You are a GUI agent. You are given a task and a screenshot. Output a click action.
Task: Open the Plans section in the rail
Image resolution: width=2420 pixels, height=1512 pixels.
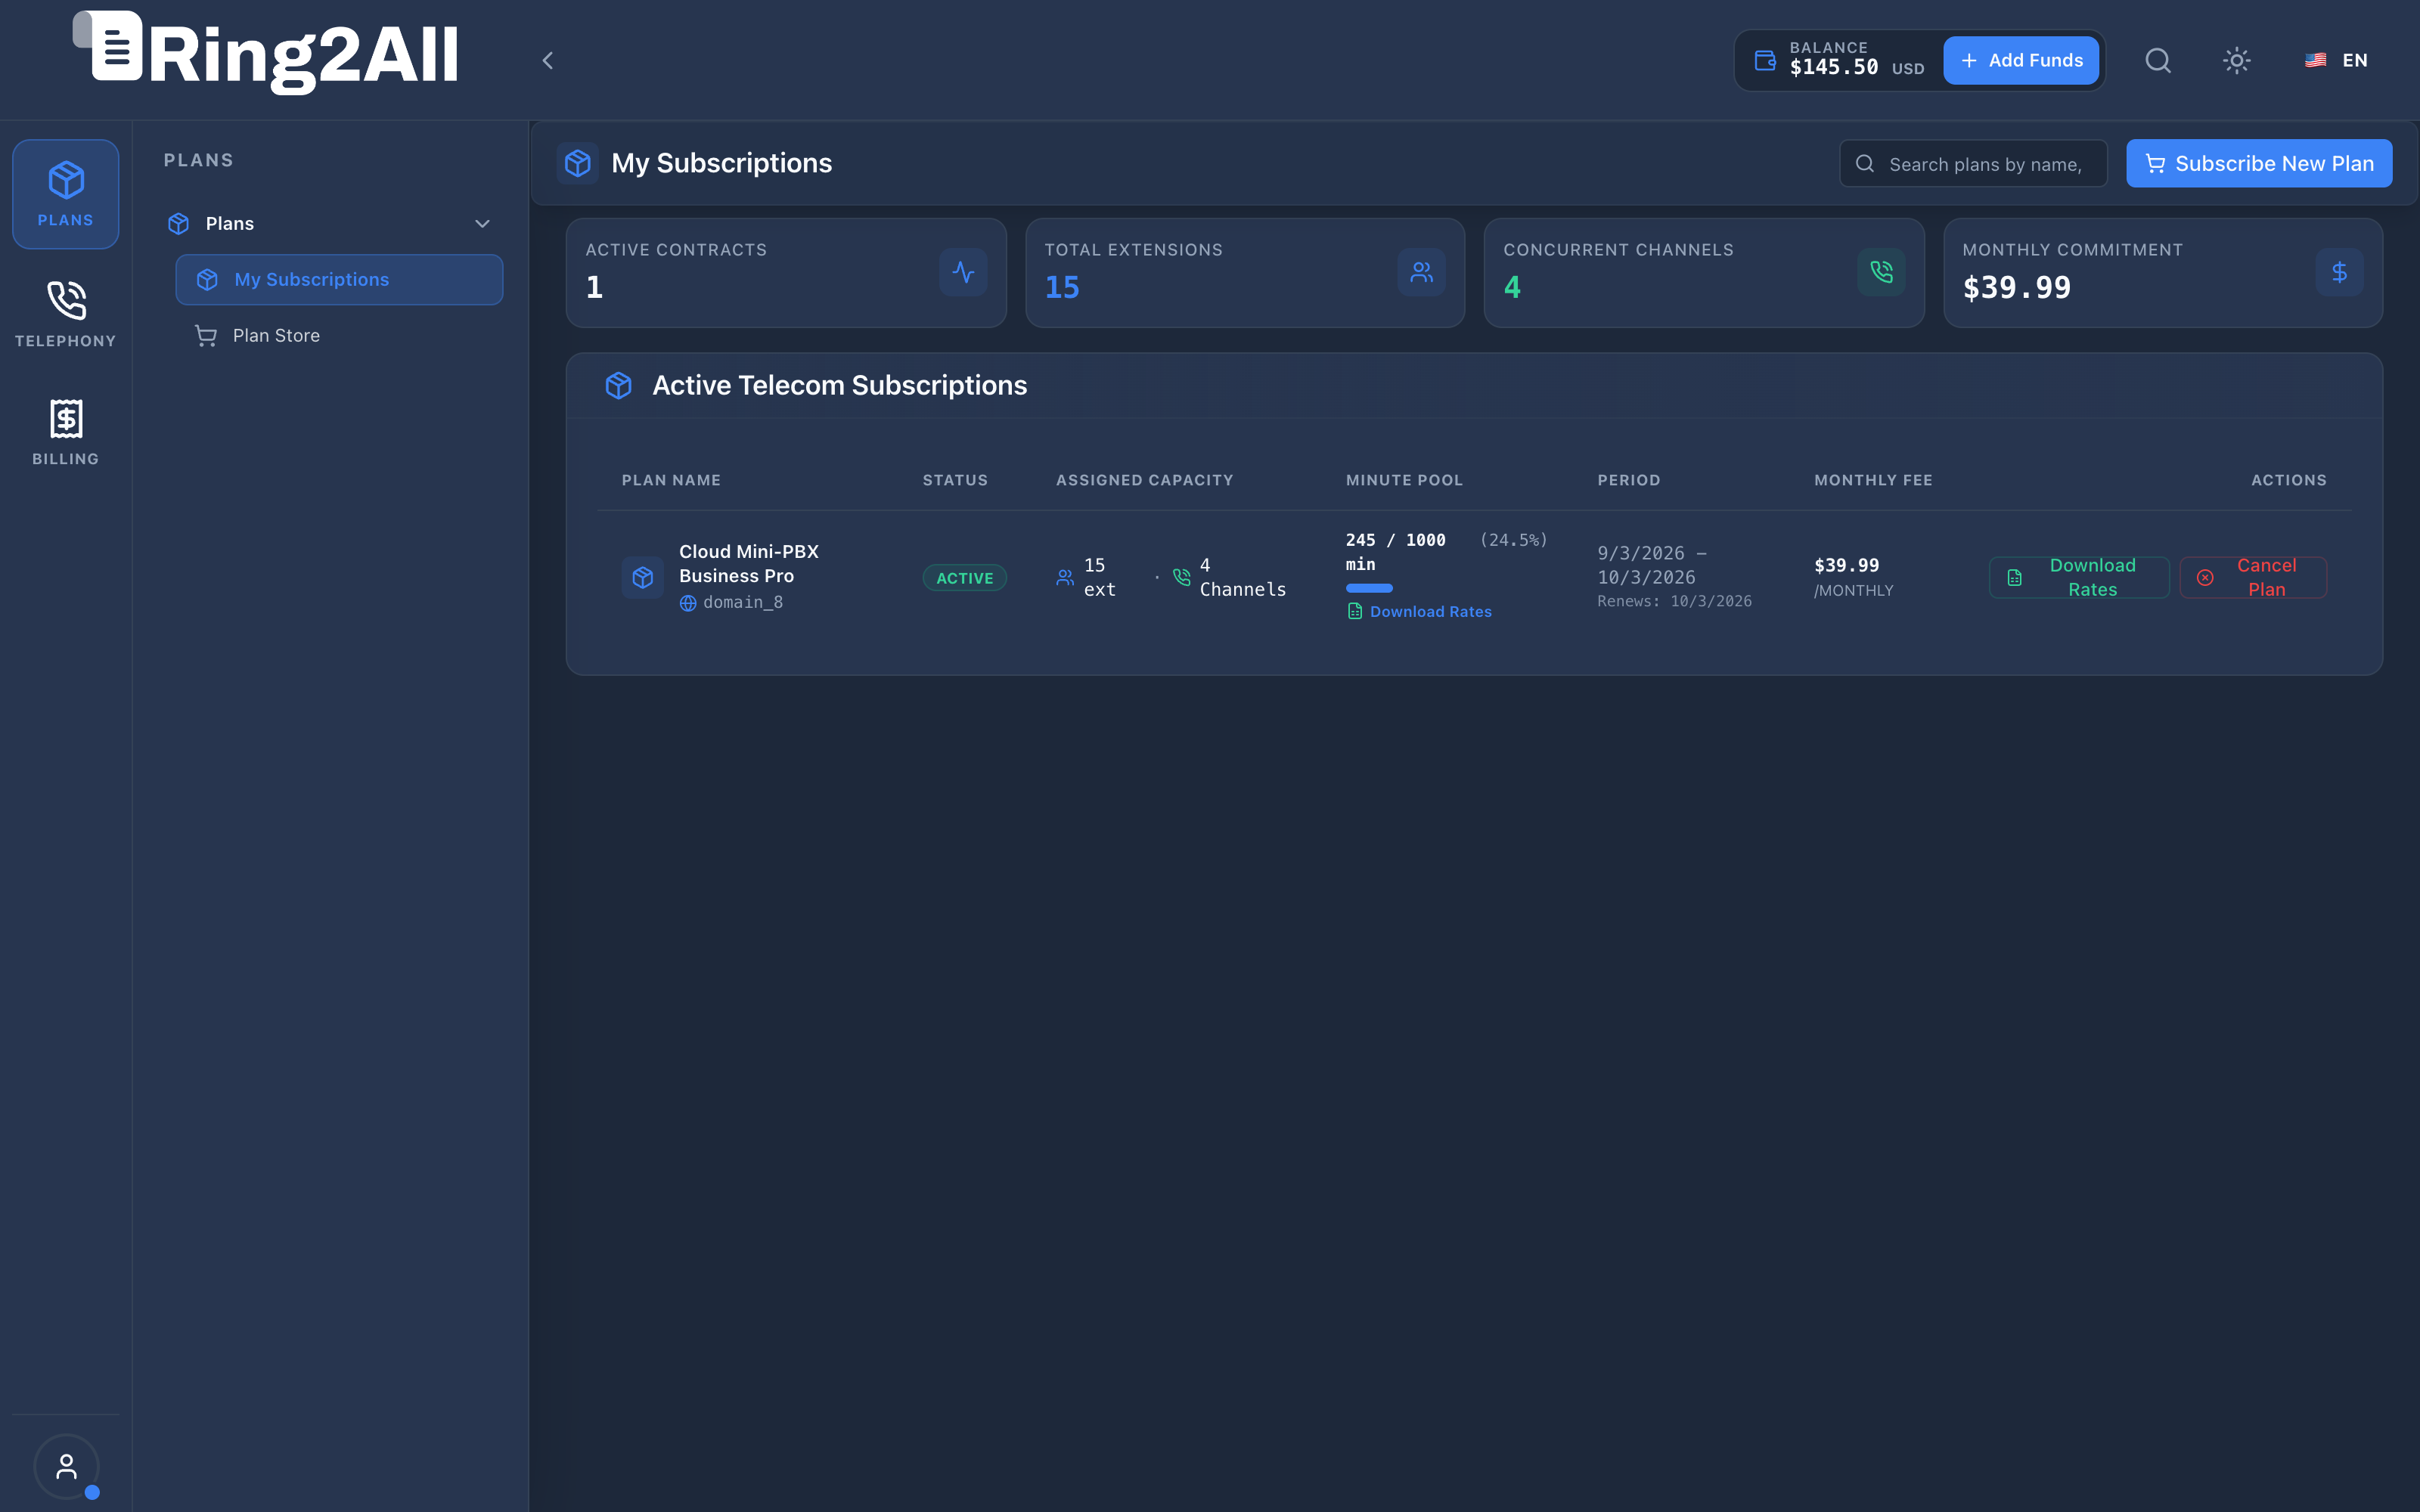[65, 193]
